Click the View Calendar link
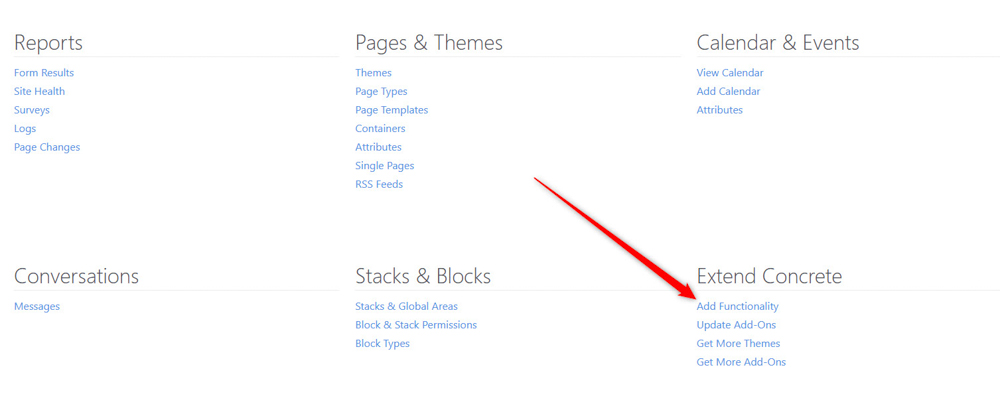The image size is (1000, 412). click(730, 73)
